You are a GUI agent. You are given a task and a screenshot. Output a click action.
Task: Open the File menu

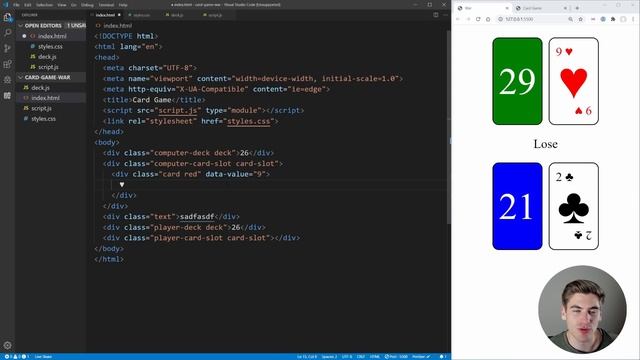click(x=16, y=5)
